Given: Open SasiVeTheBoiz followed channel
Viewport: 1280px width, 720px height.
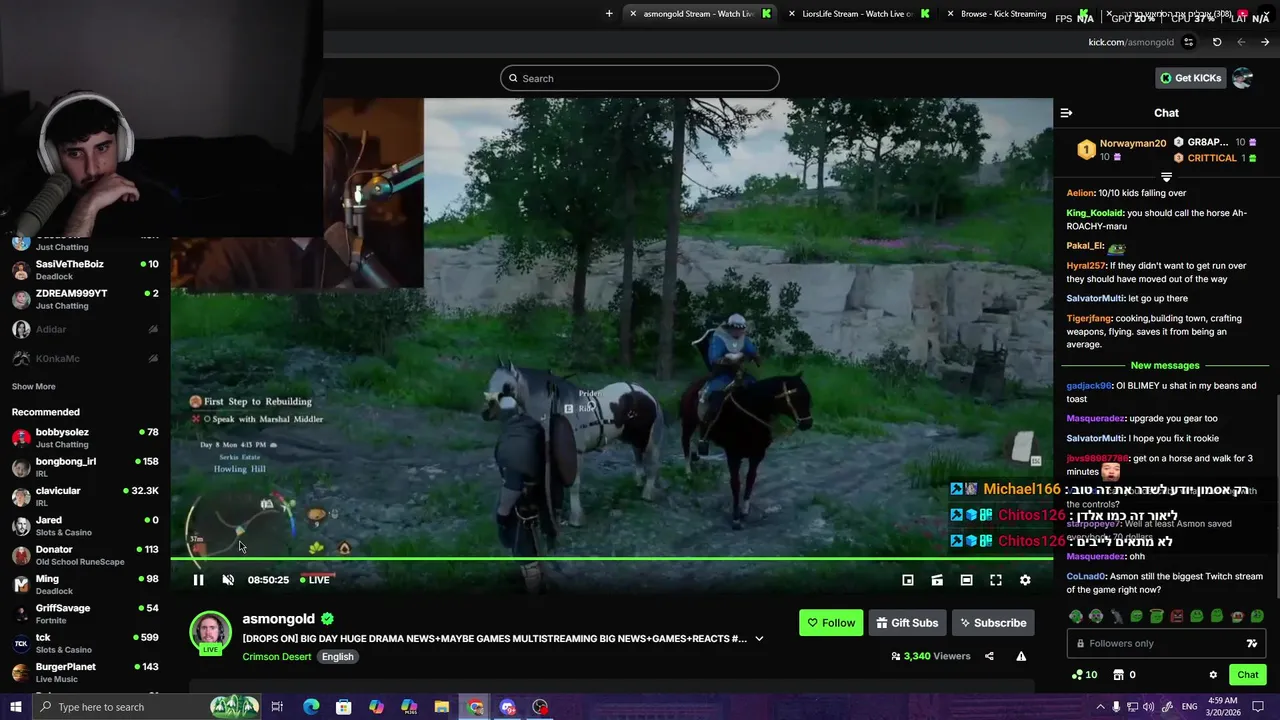Looking at the screenshot, I should [x=85, y=270].
